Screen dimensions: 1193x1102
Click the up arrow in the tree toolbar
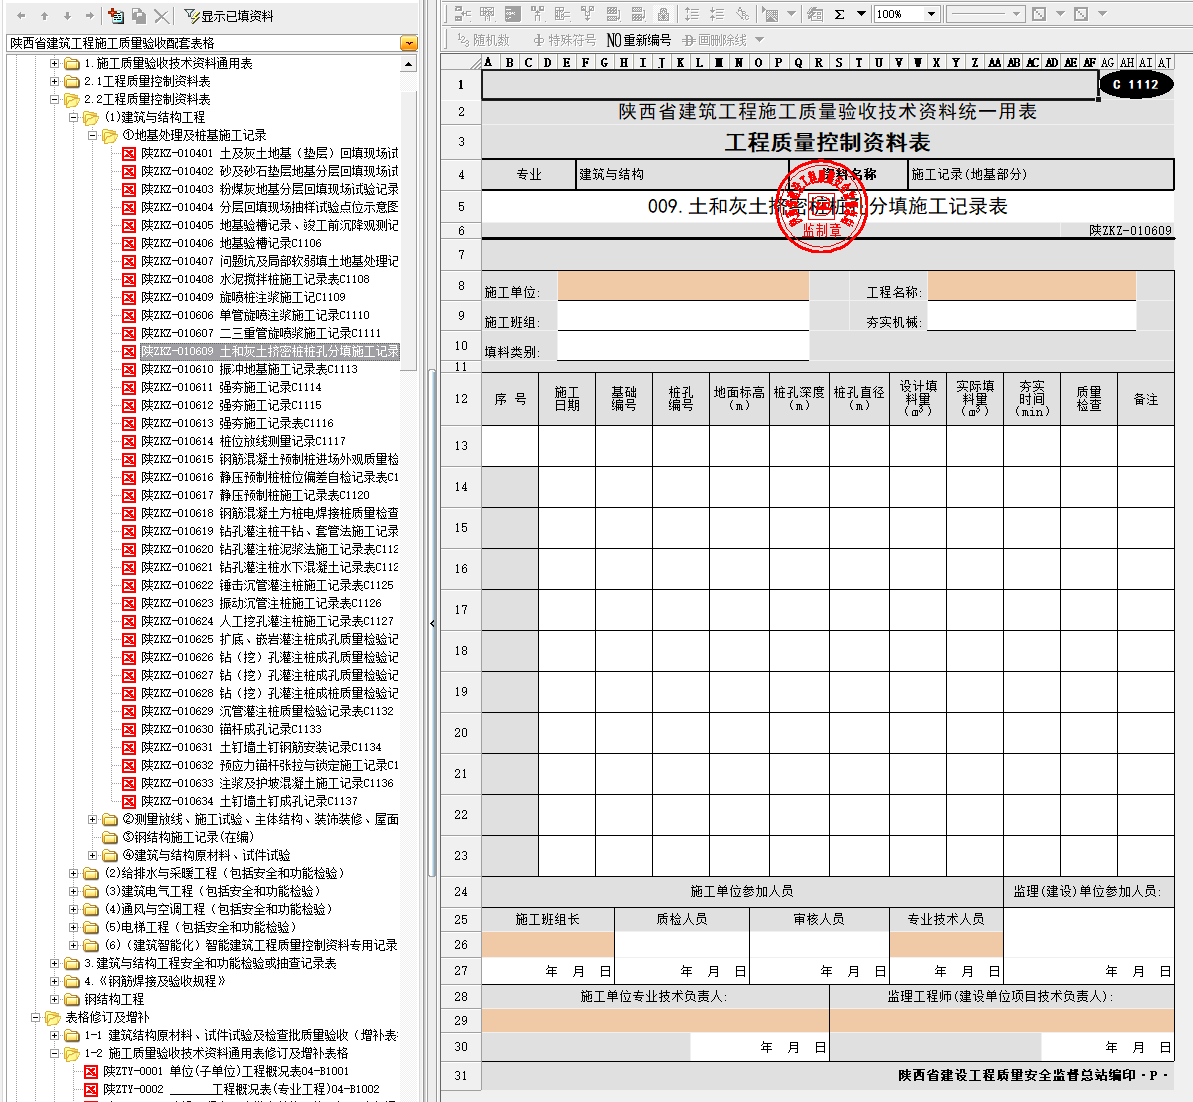[x=44, y=15]
